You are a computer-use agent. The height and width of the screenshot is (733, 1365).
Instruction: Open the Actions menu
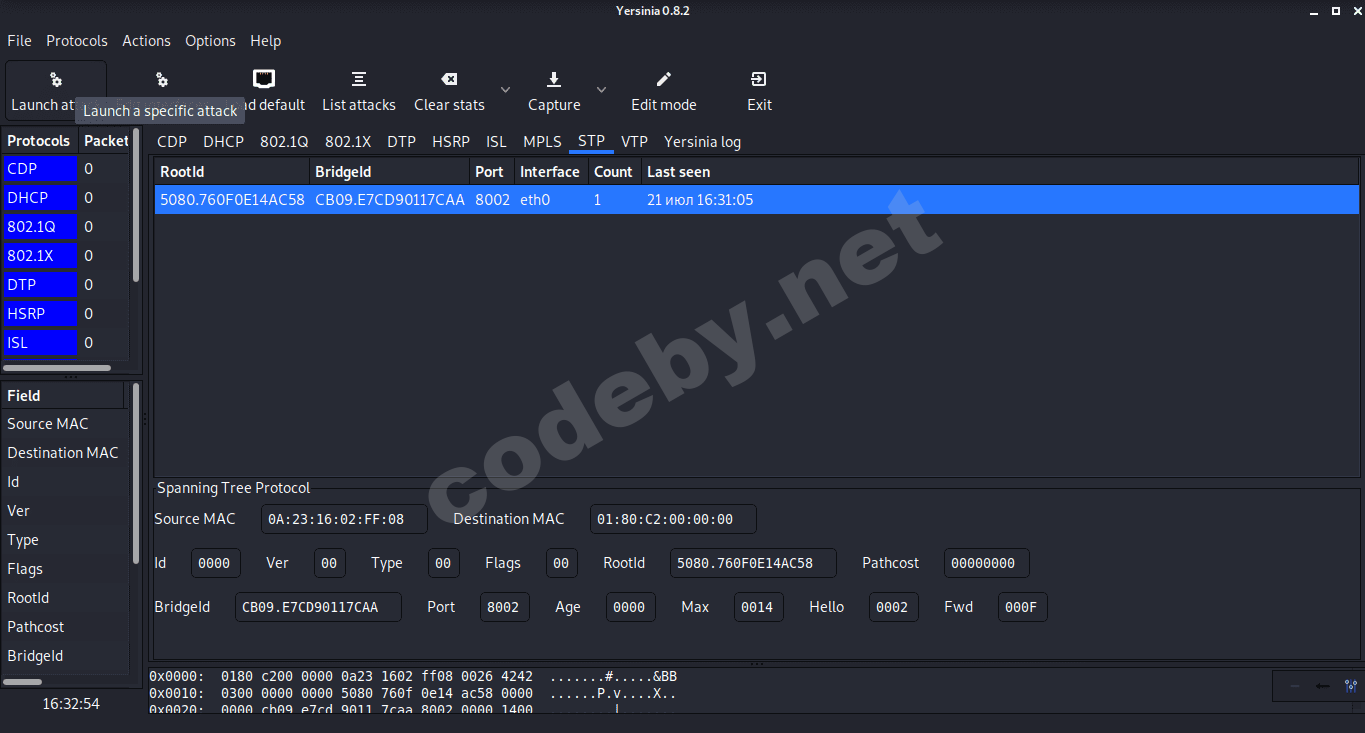(x=146, y=41)
